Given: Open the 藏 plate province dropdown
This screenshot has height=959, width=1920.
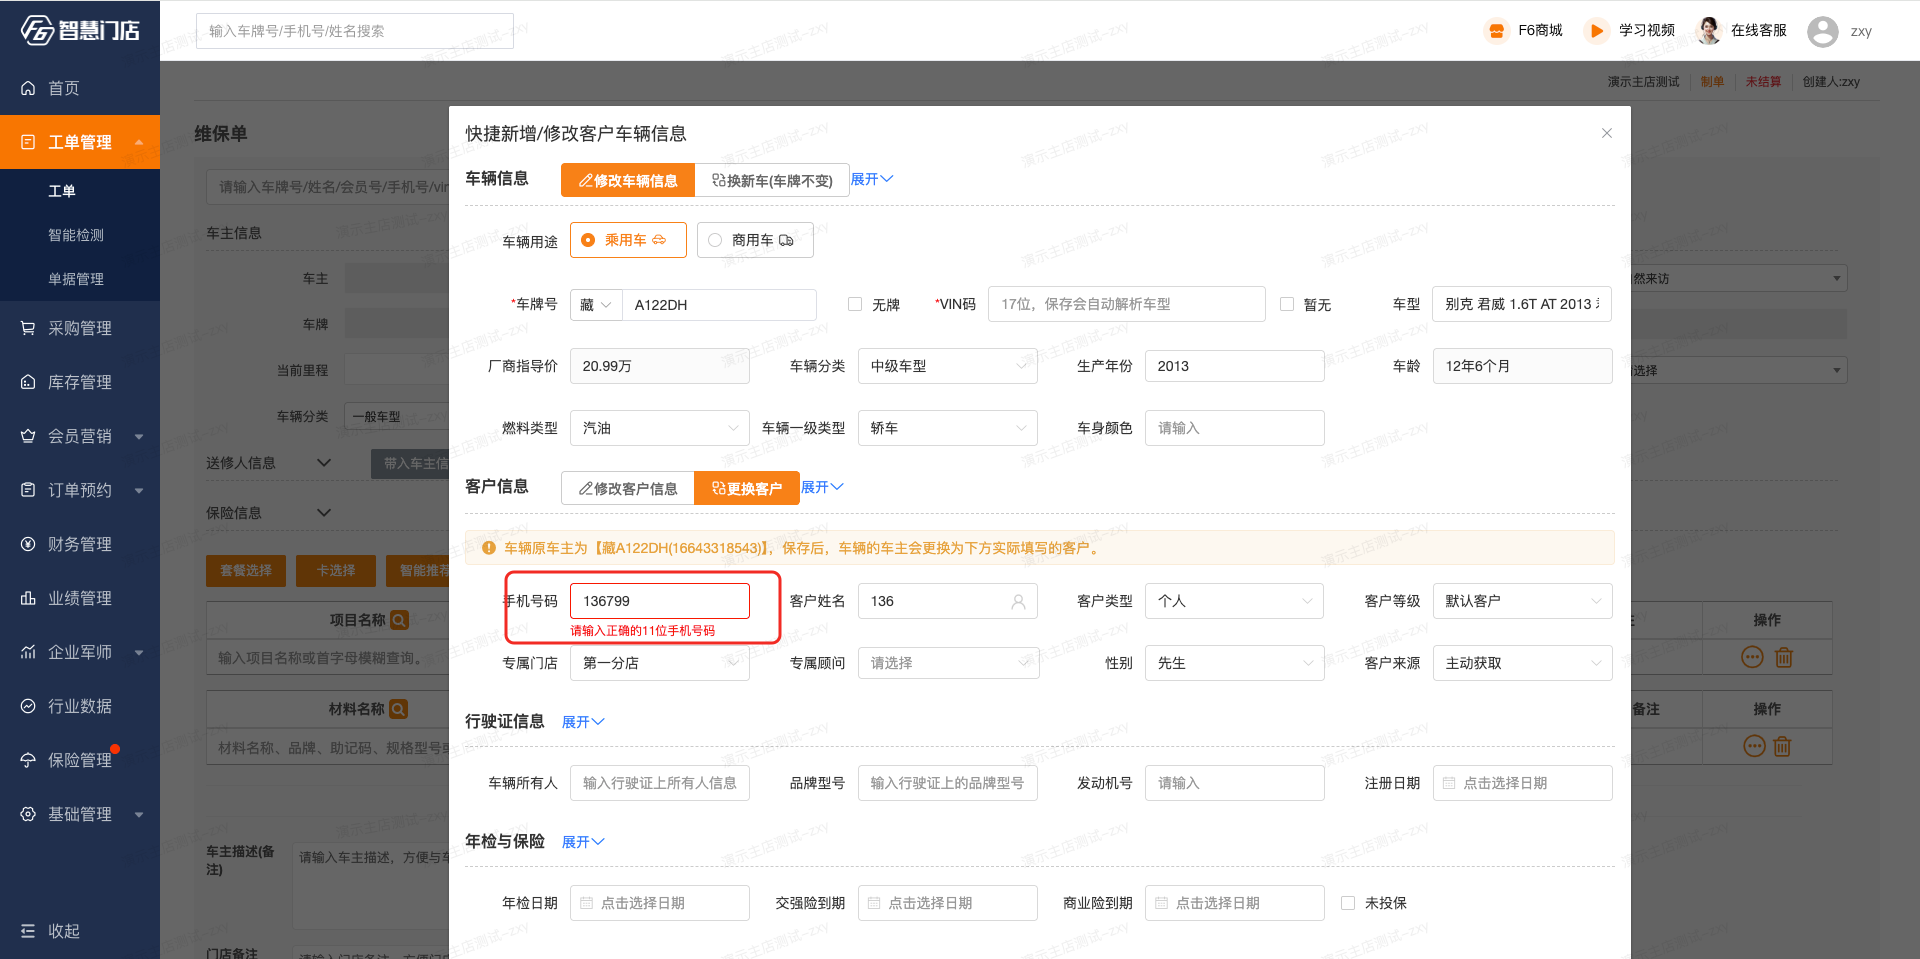Looking at the screenshot, I should pos(596,305).
